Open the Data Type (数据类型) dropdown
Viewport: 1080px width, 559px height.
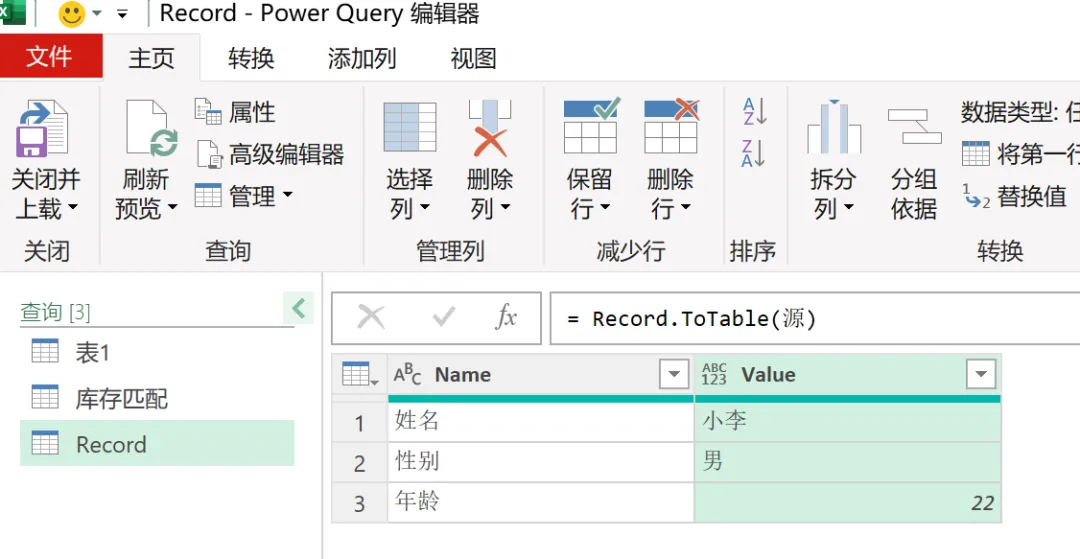[1020, 112]
